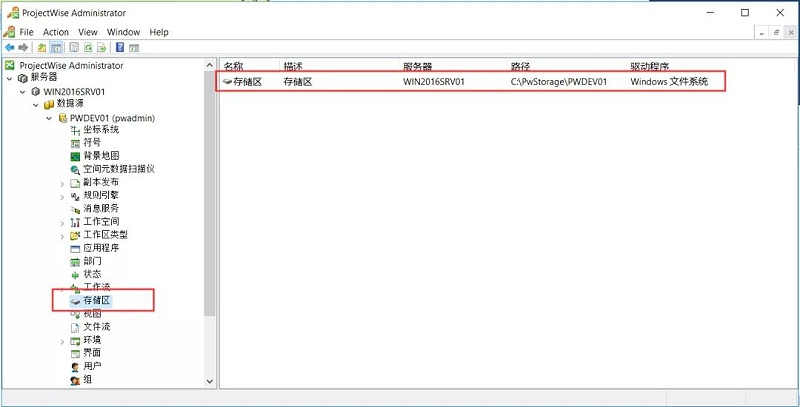Toggle the Show/Hide Action Pane toolbar icon

[134, 47]
